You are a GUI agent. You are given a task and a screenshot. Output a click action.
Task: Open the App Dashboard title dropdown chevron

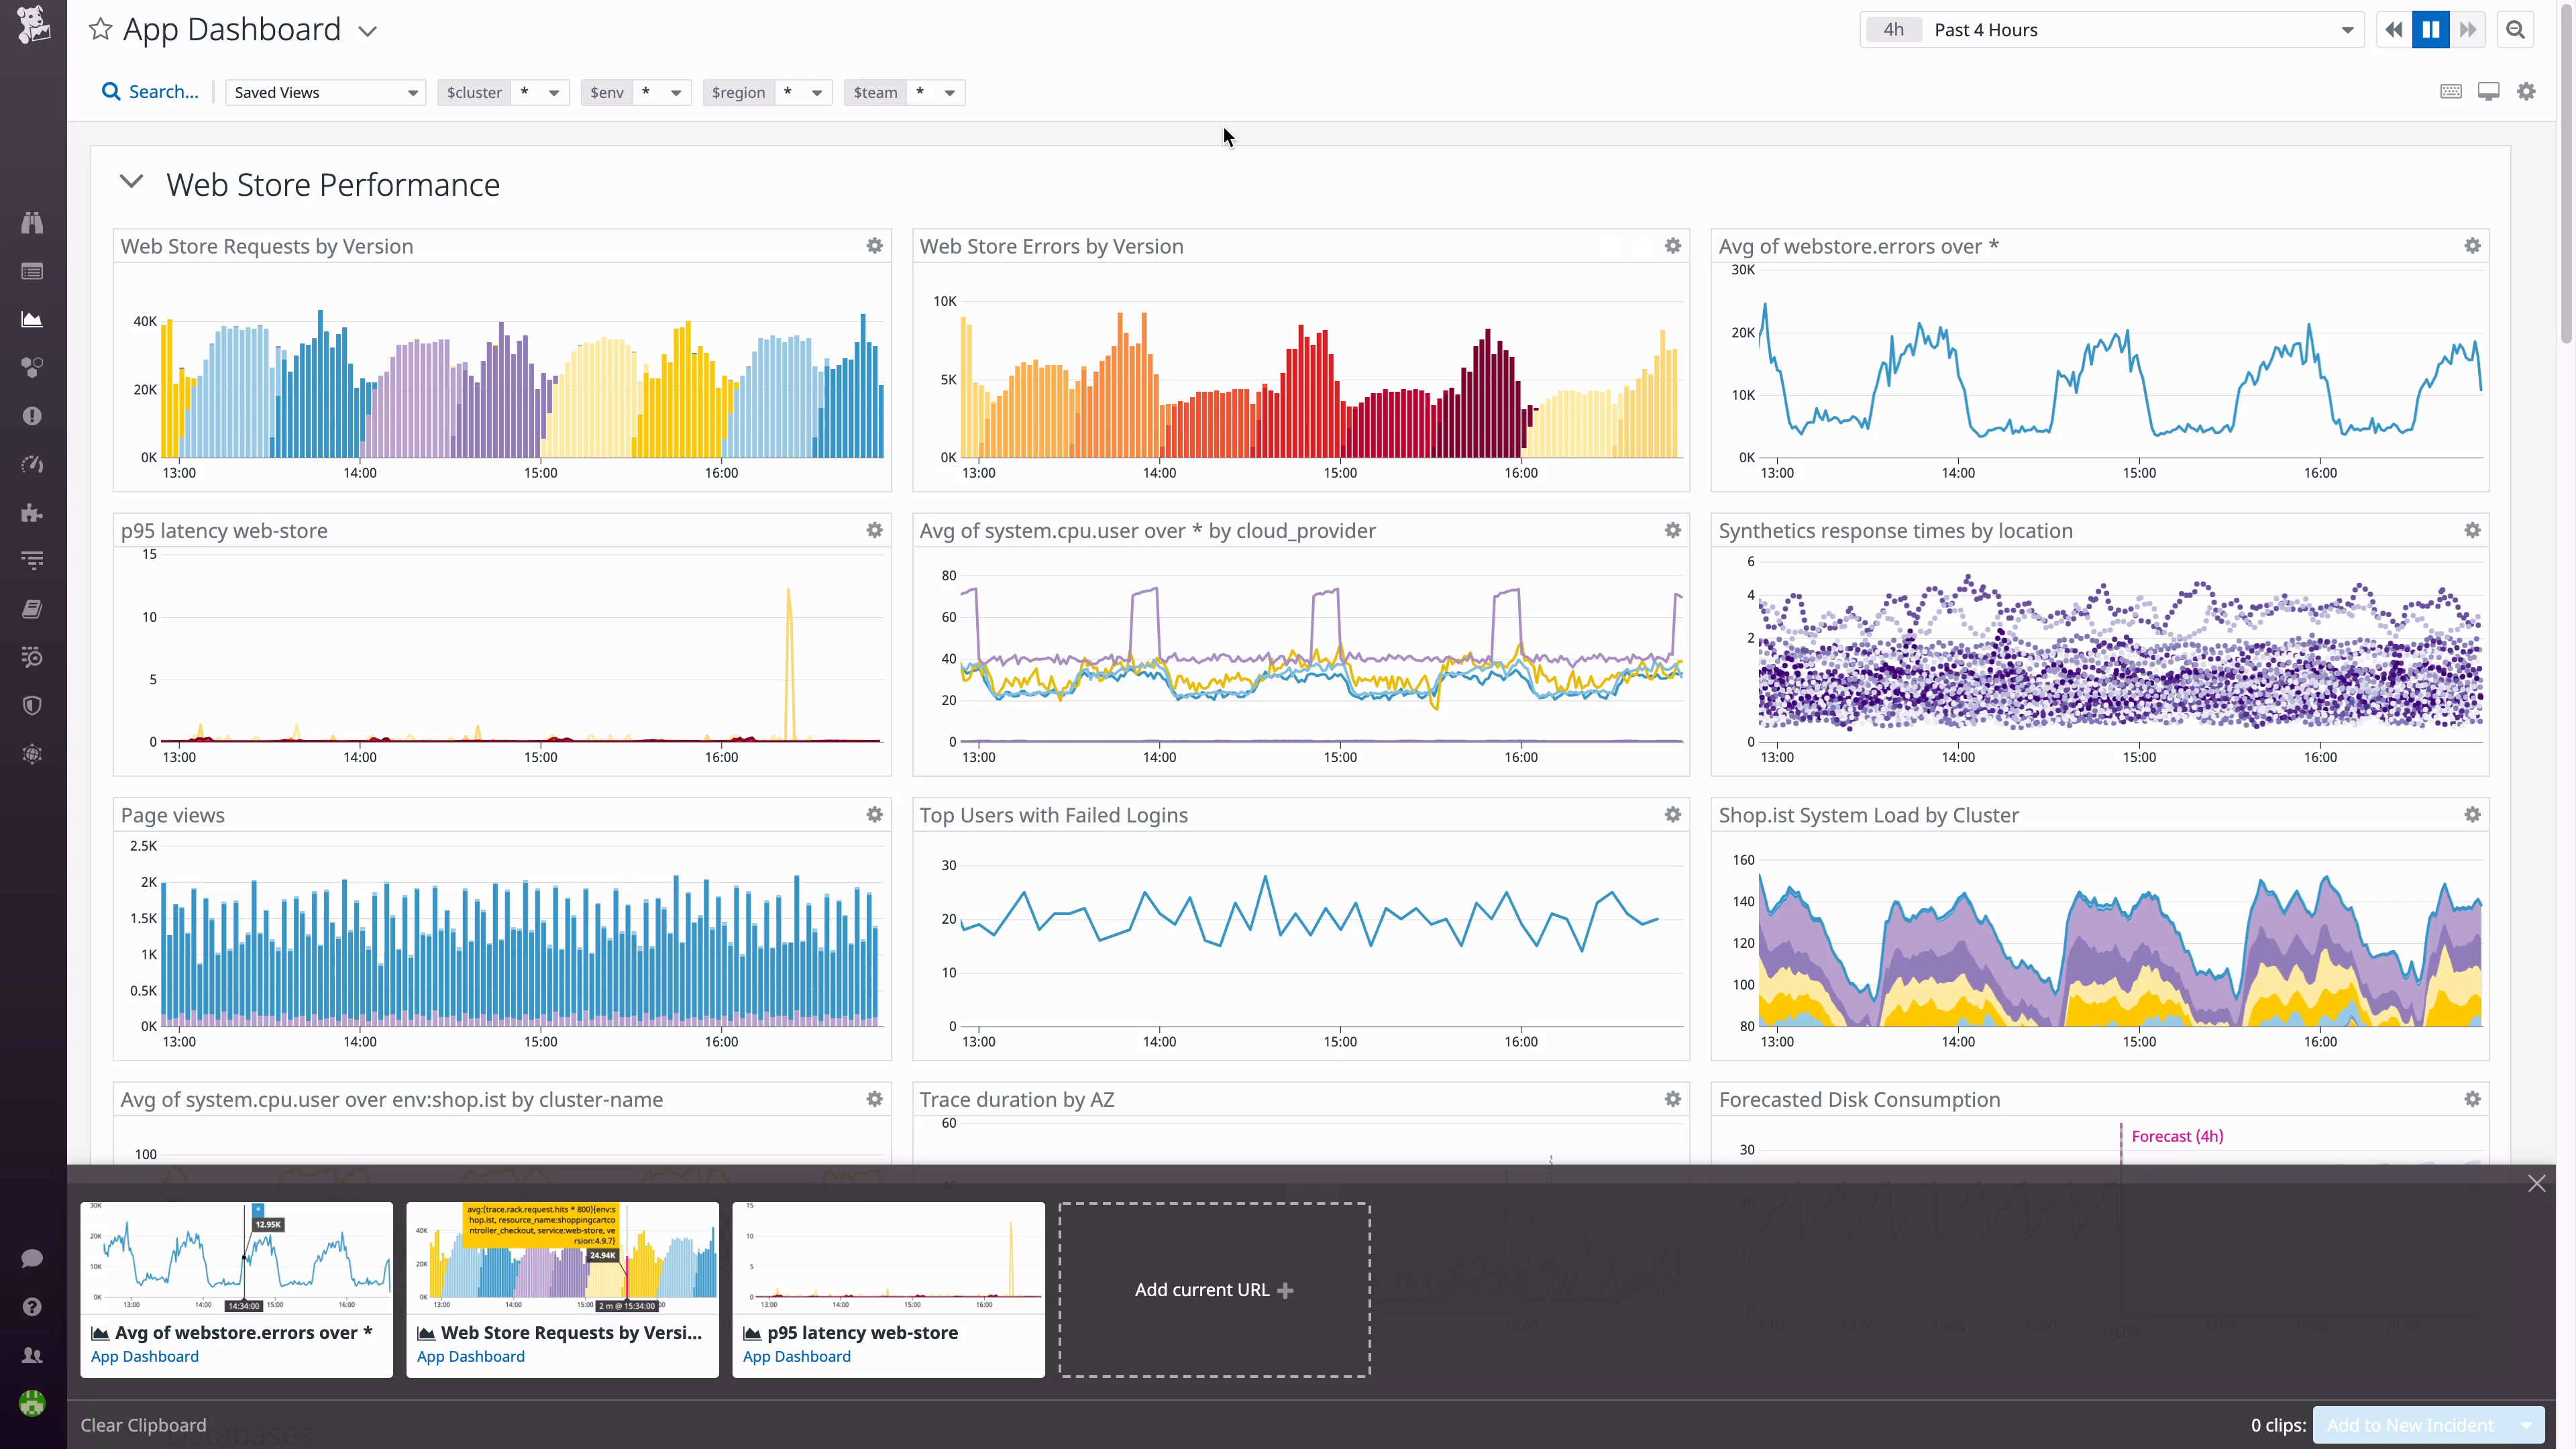[x=368, y=31]
